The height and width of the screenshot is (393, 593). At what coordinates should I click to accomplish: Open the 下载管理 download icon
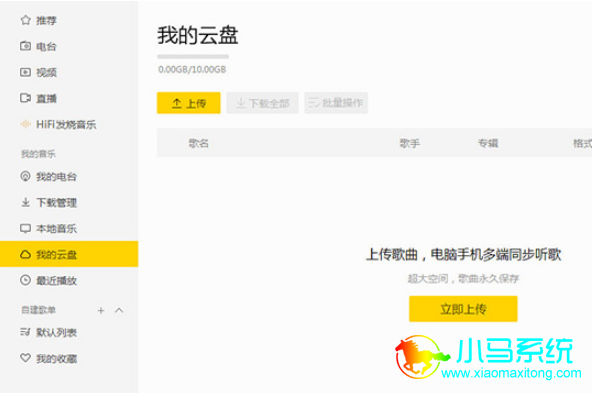(x=25, y=202)
